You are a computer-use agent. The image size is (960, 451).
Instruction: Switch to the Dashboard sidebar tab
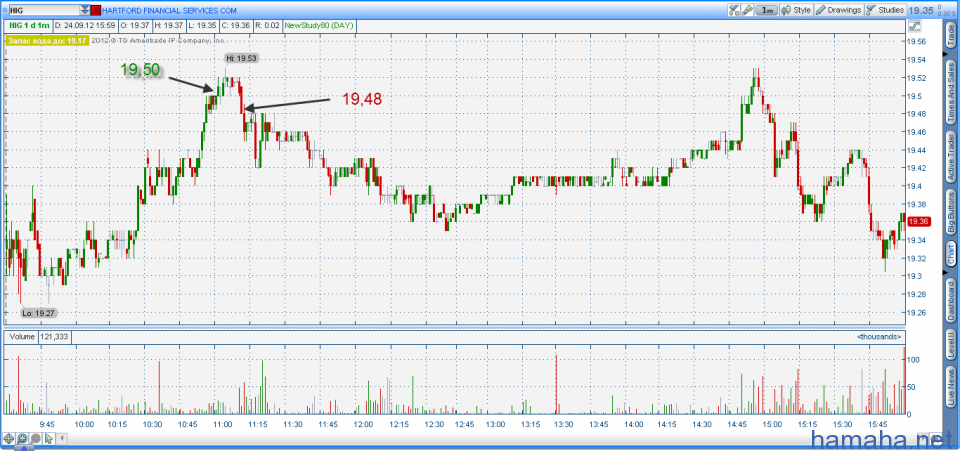(x=951, y=300)
